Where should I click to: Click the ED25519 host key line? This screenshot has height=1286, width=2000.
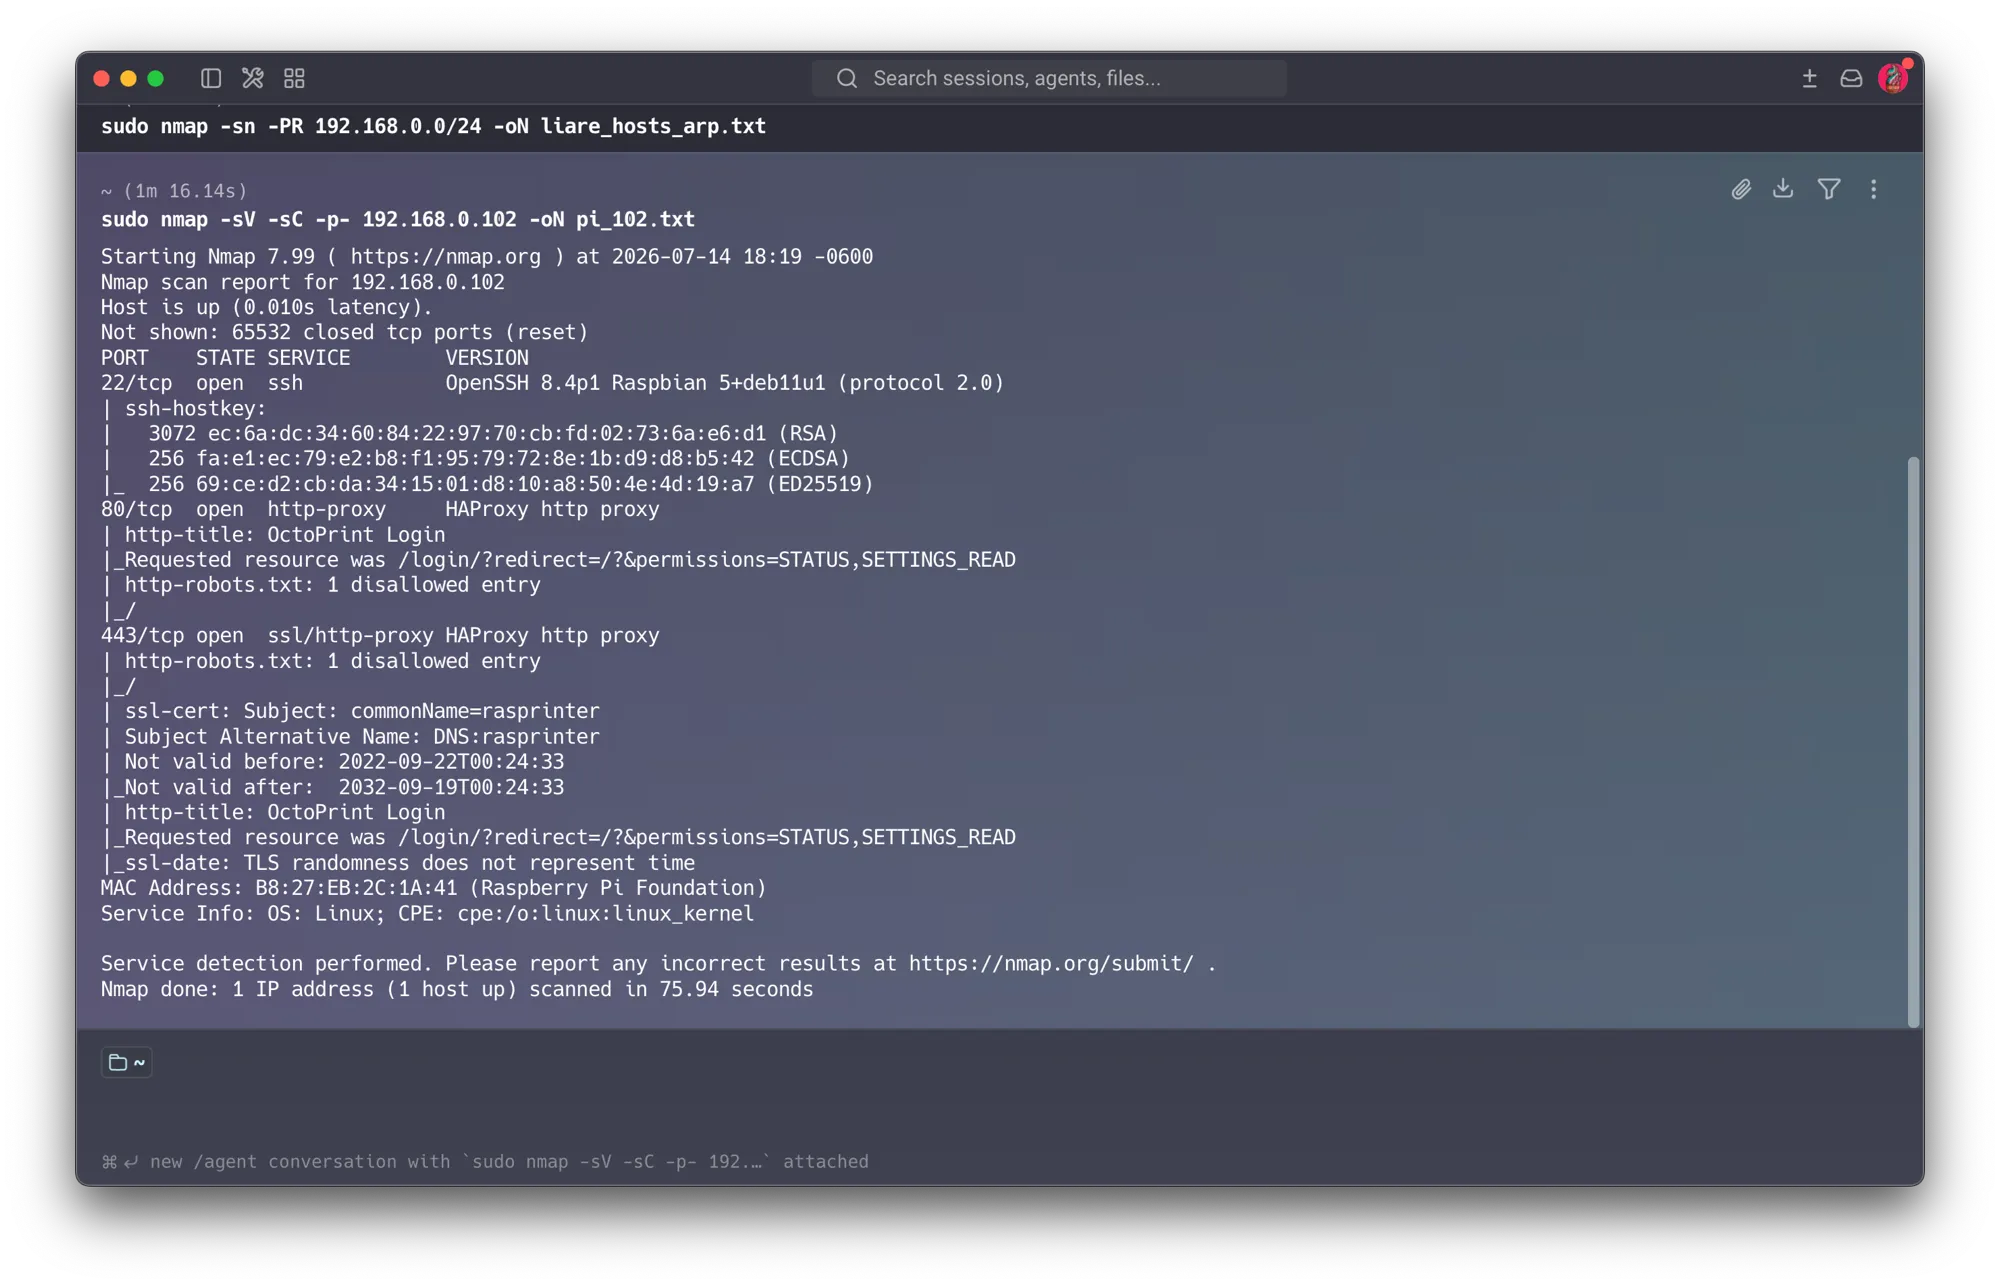point(487,484)
